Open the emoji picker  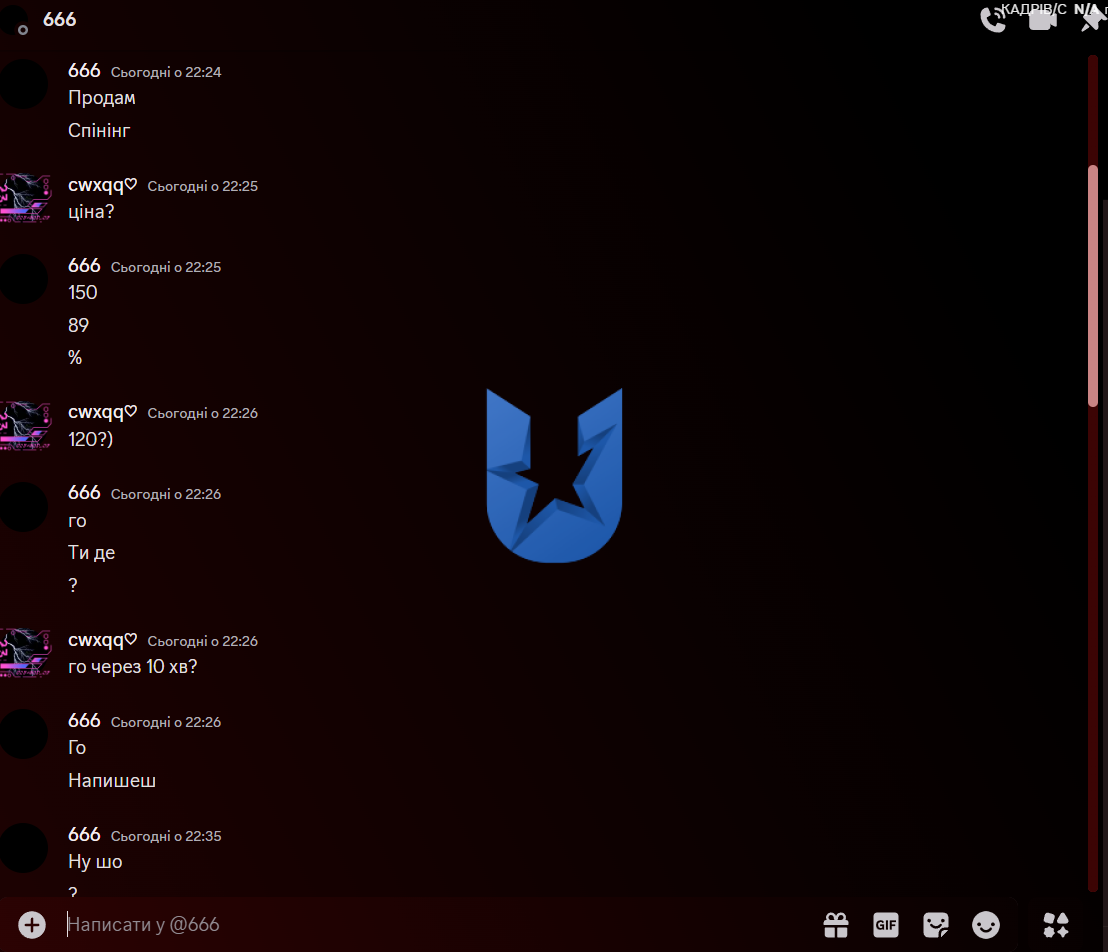[x=986, y=924]
